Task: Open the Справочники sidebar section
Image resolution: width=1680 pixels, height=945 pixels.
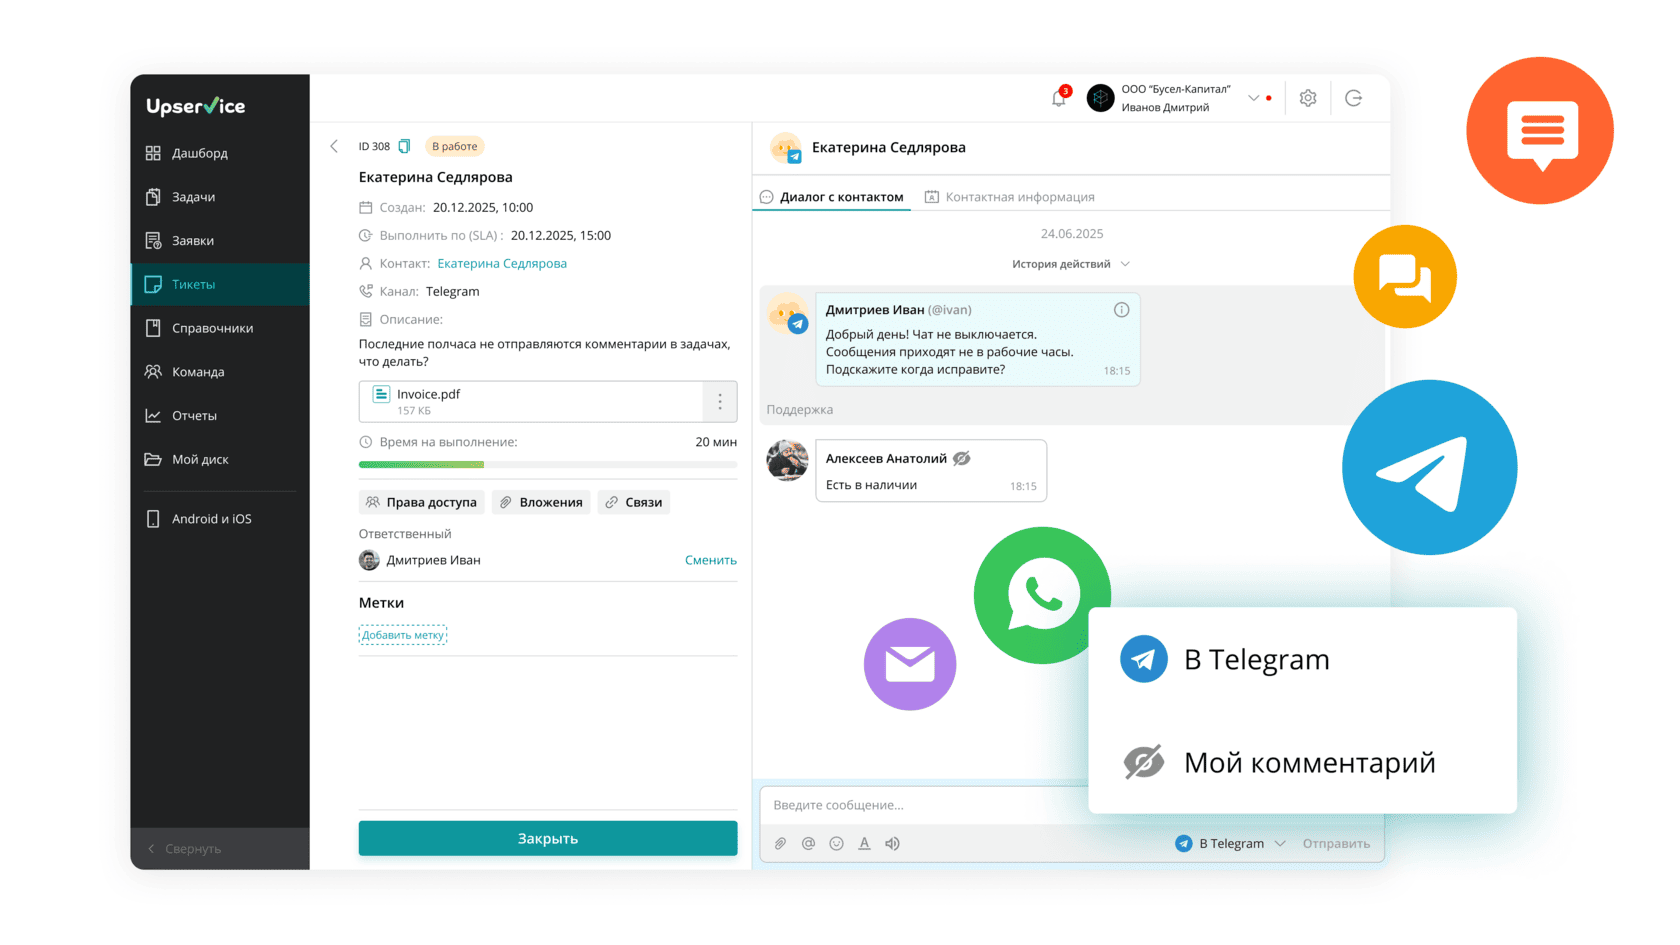Action: [219, 328]
